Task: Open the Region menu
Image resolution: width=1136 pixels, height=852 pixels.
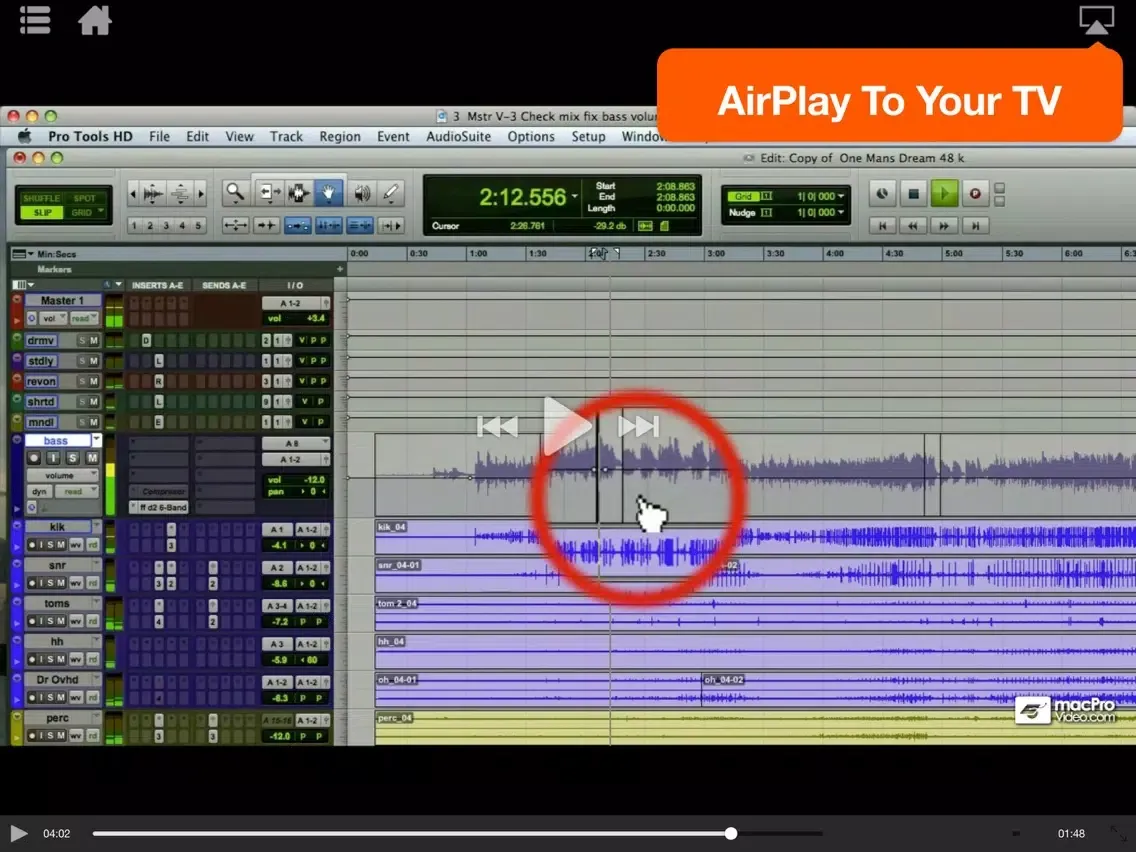Action: click(x=340, y=136)
